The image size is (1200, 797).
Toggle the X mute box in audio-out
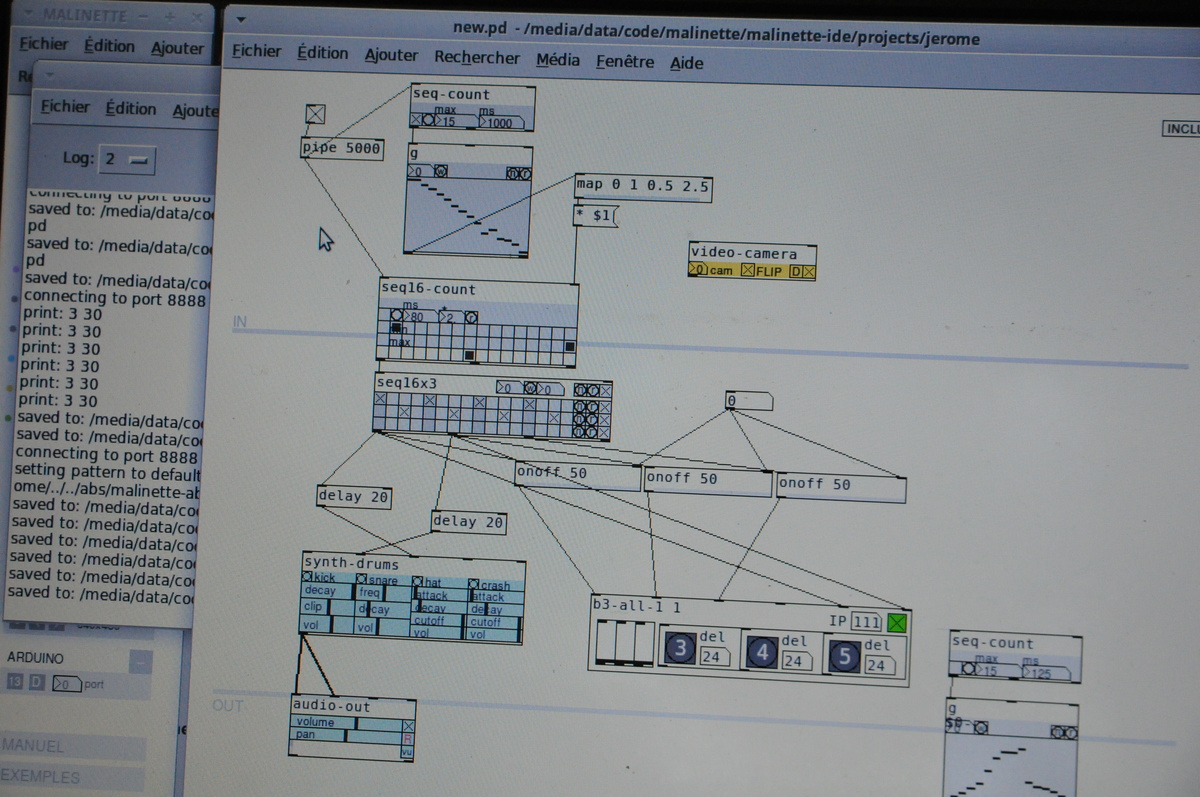407,726
